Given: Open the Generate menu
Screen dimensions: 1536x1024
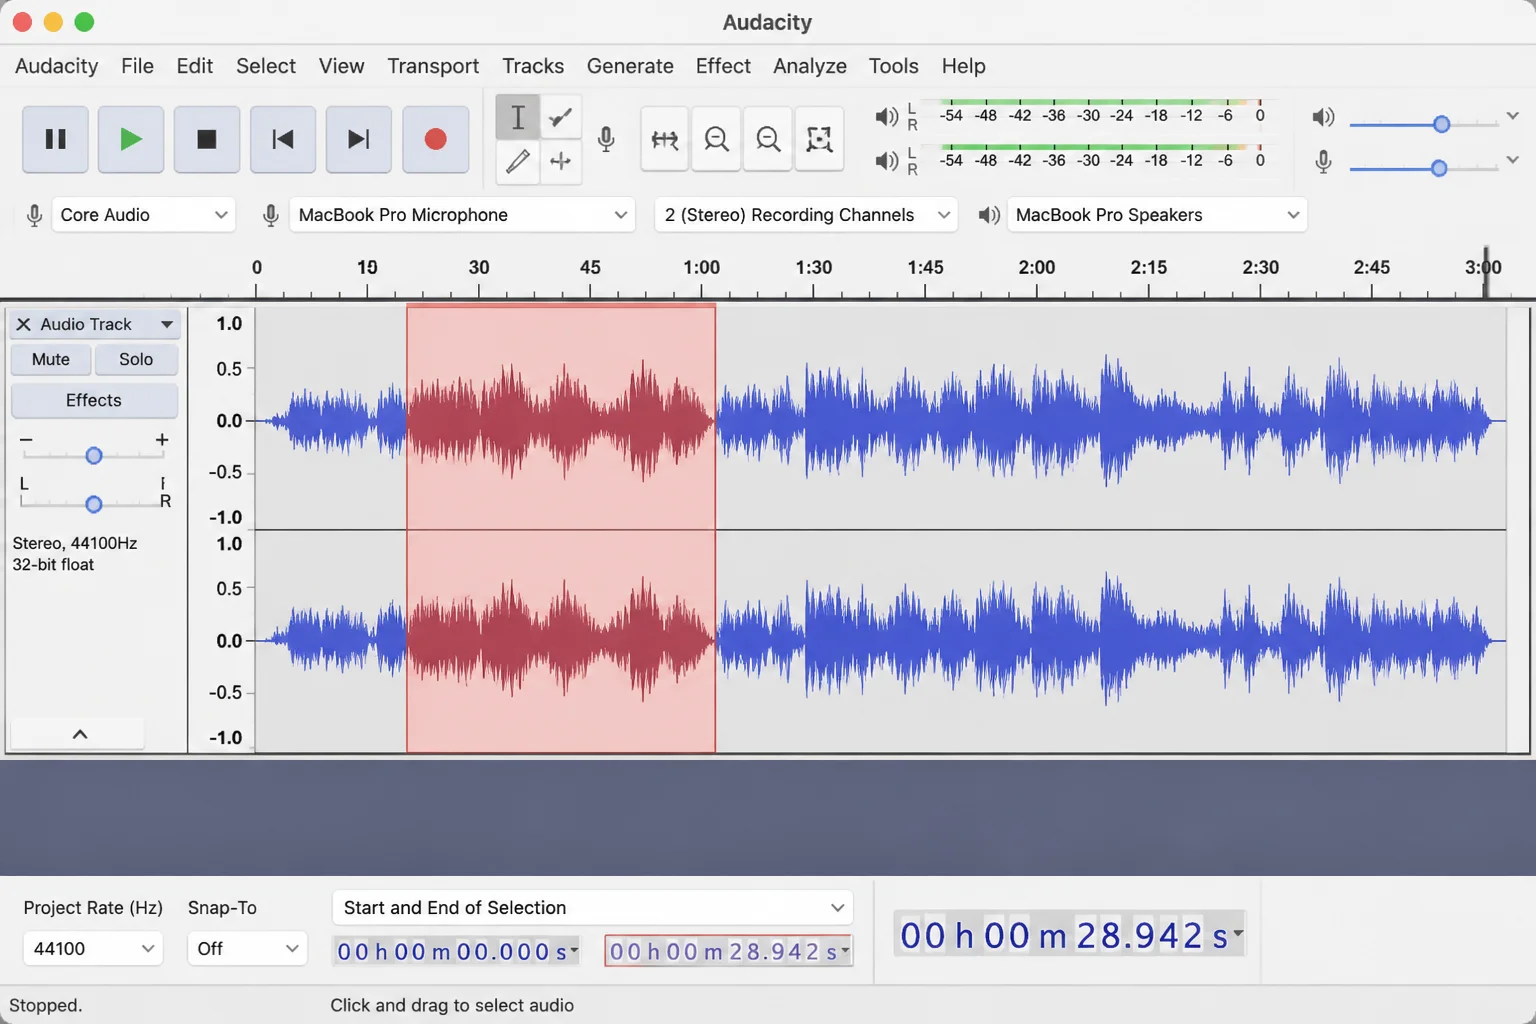Looking at the screenshot, I should pyautogui.click(x=630, y=66).
